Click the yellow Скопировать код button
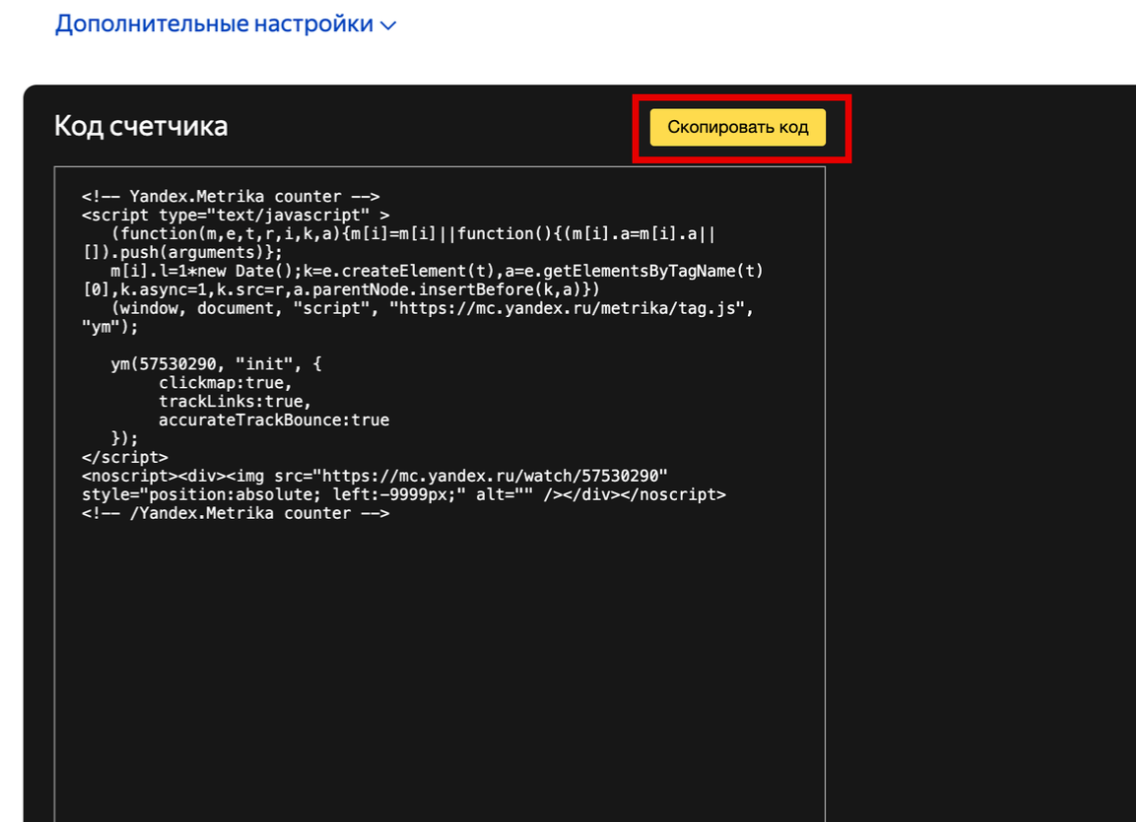Viewport: 1136px width, 822px height. [738, 127]
